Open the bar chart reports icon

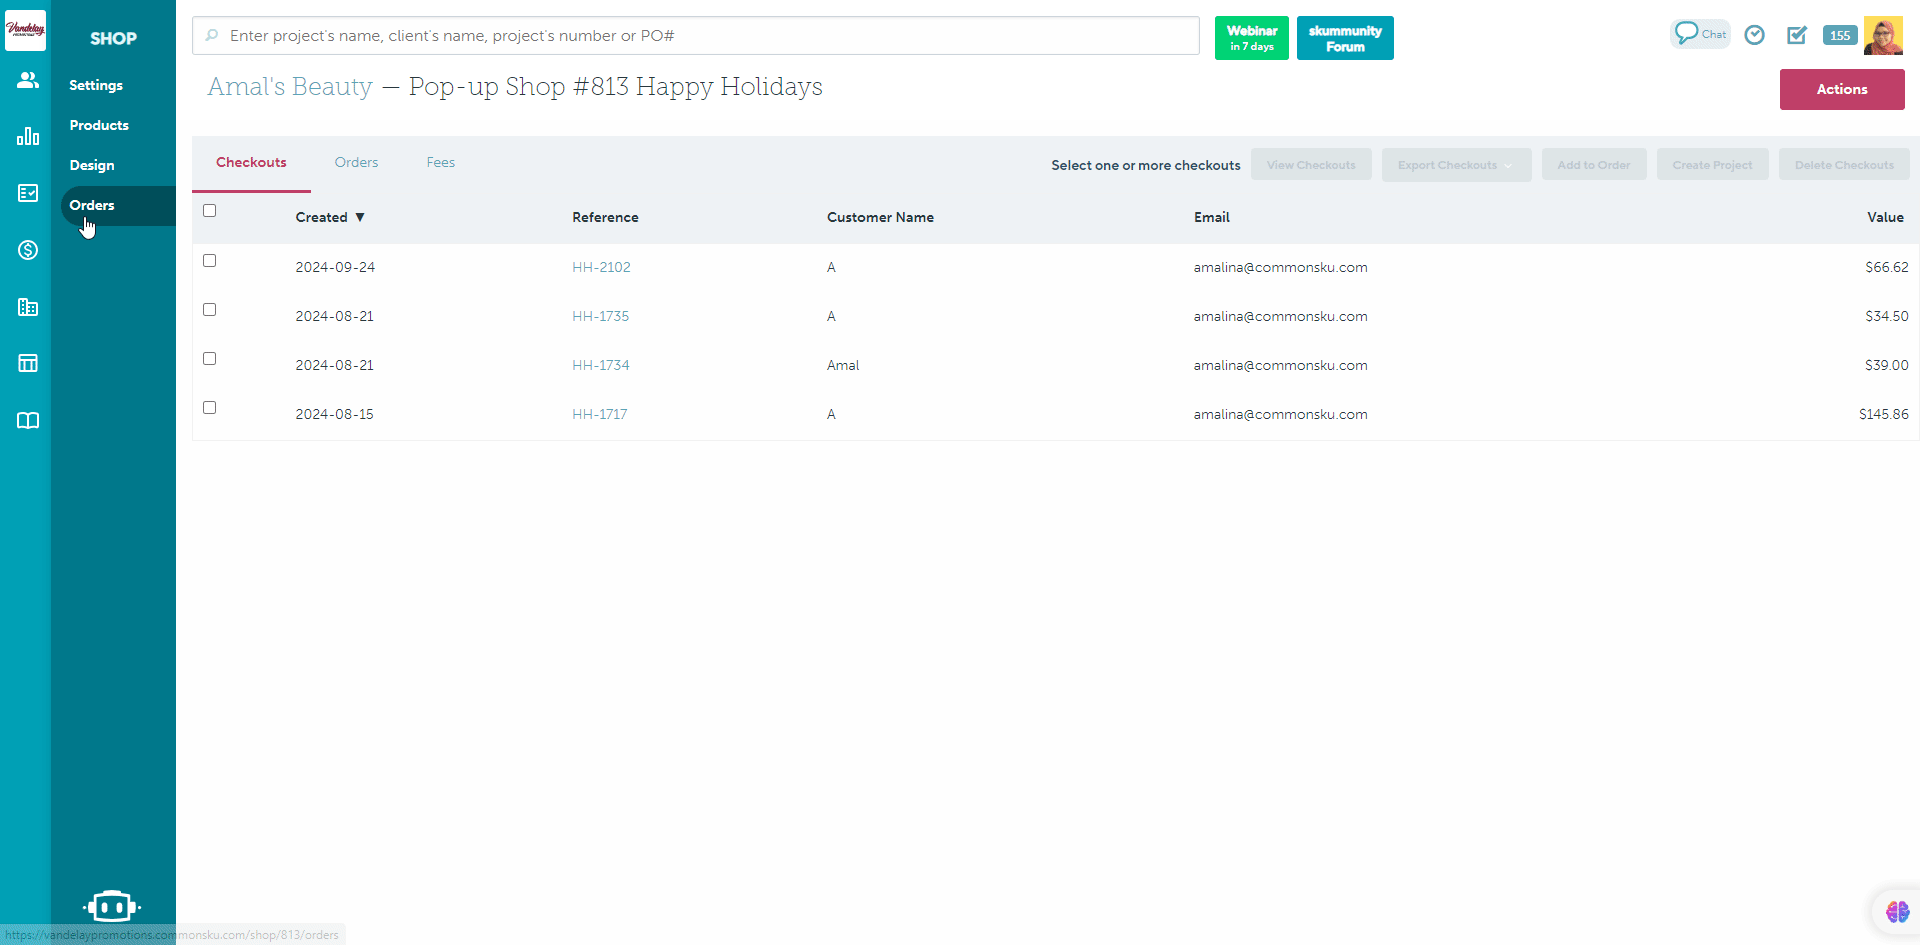28,136
